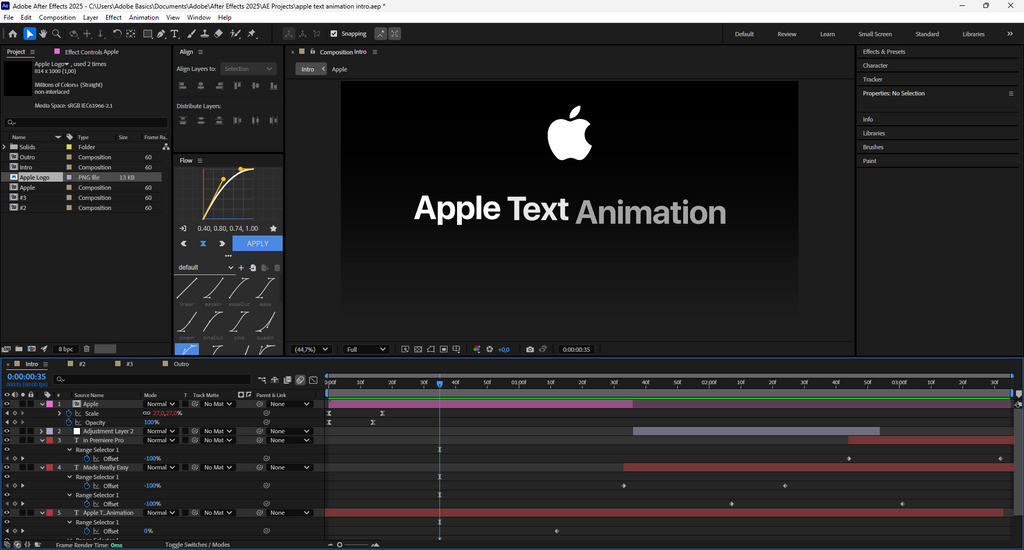The width and height of the screenshot is (1024, 550).
Task: Open the Composition menu
Action: 57,17
